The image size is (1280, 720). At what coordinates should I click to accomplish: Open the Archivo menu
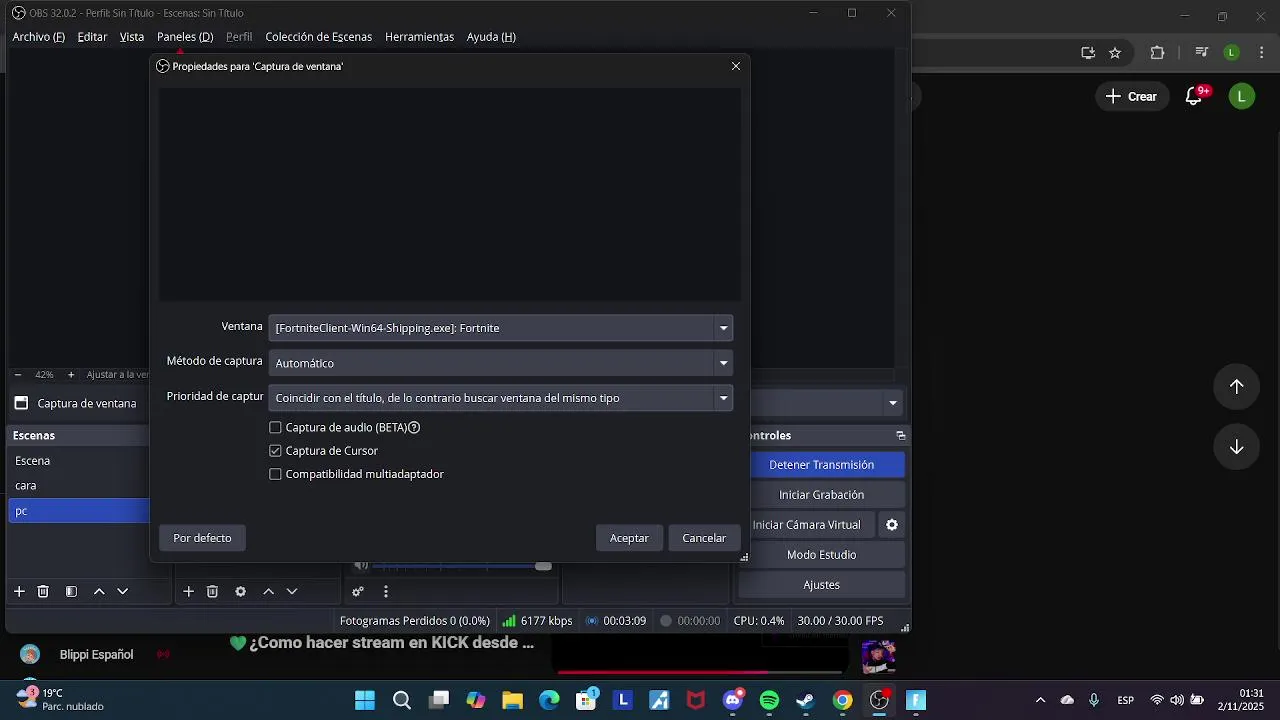point(38,37)
